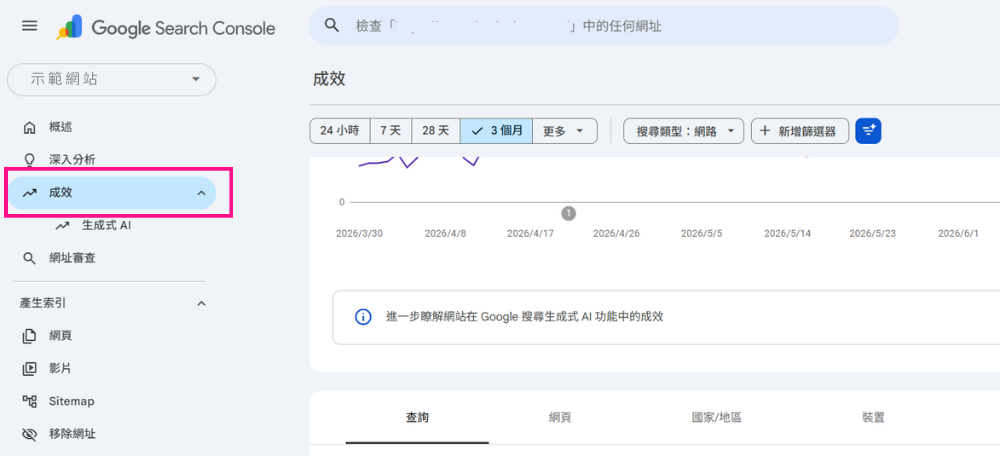Open the hamburger main menu
1000x456 pixels.
point(29,26)
